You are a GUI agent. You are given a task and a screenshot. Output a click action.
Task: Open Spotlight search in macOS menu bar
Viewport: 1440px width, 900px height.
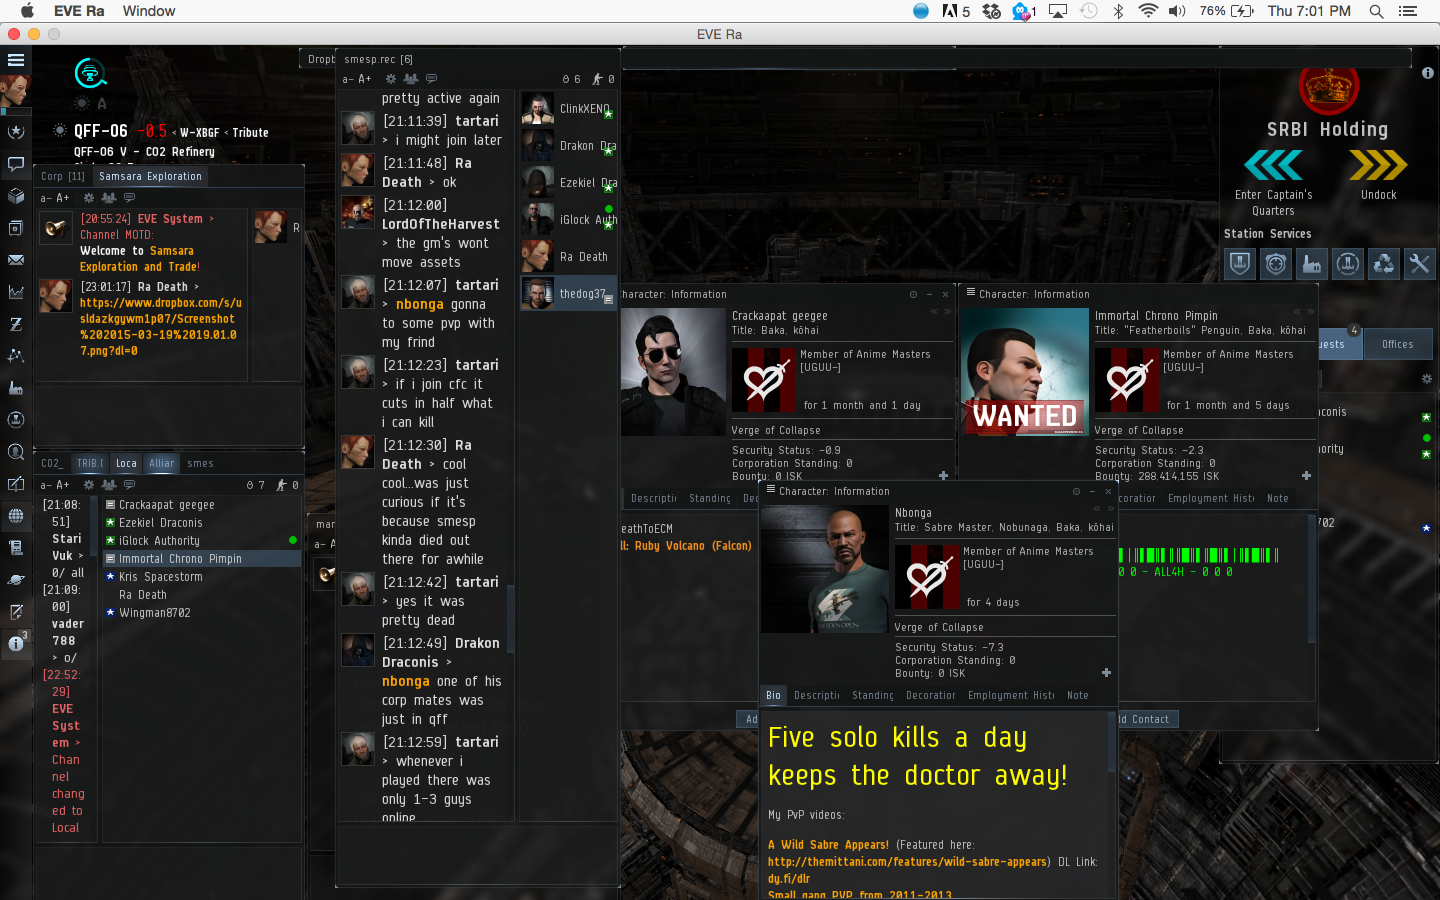click(x=1376, y=11)
